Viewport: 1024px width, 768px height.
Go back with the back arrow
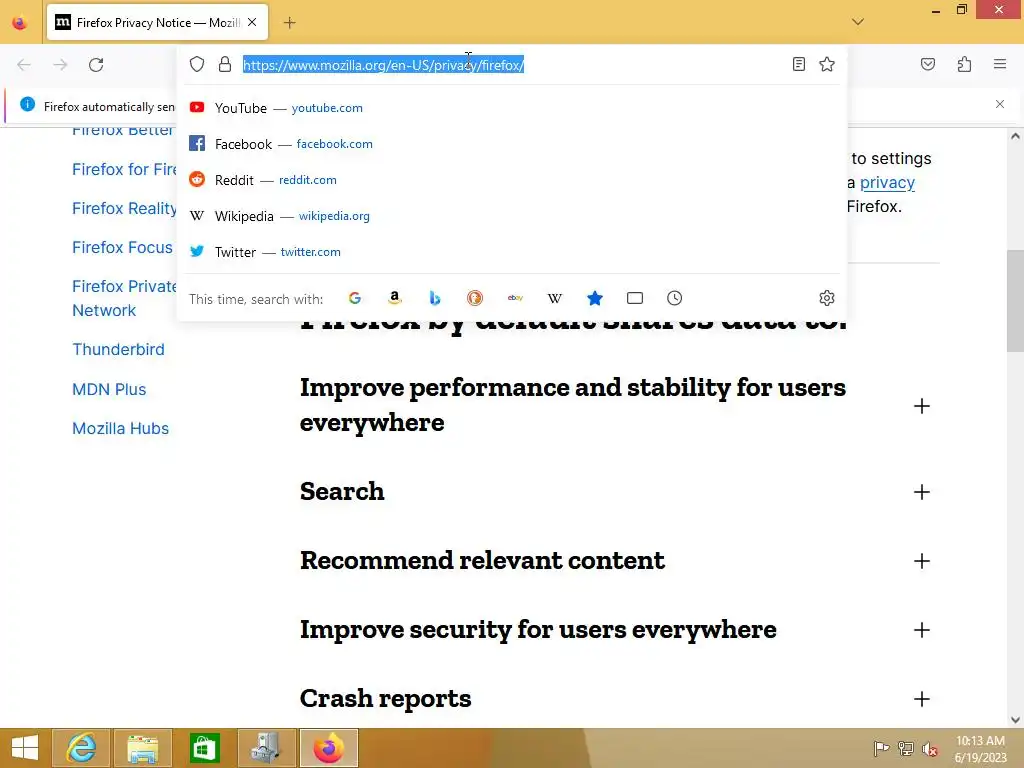point(24,65)
